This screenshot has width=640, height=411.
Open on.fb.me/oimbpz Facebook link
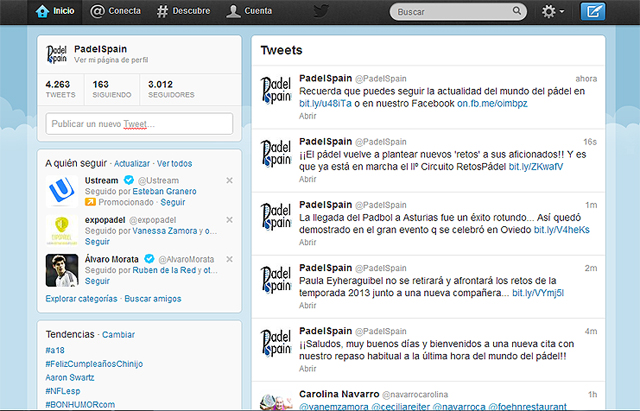492,104
